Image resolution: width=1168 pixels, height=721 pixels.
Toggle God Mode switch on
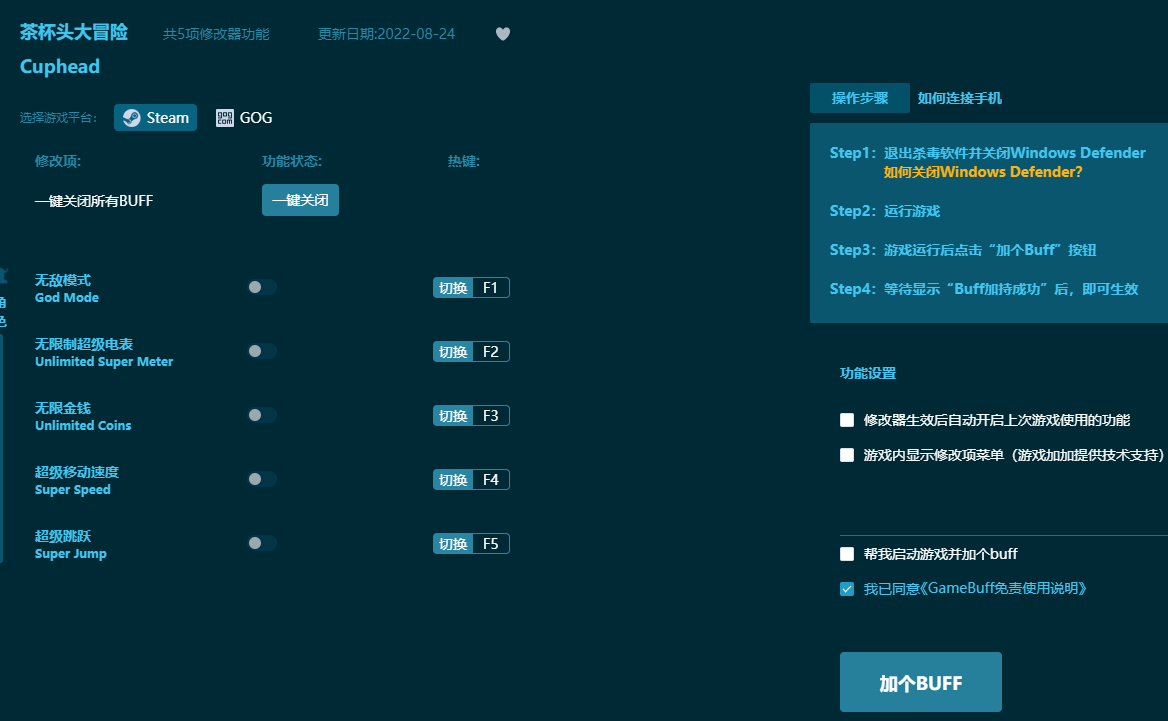pyautogui.click(x=262, y=288)
